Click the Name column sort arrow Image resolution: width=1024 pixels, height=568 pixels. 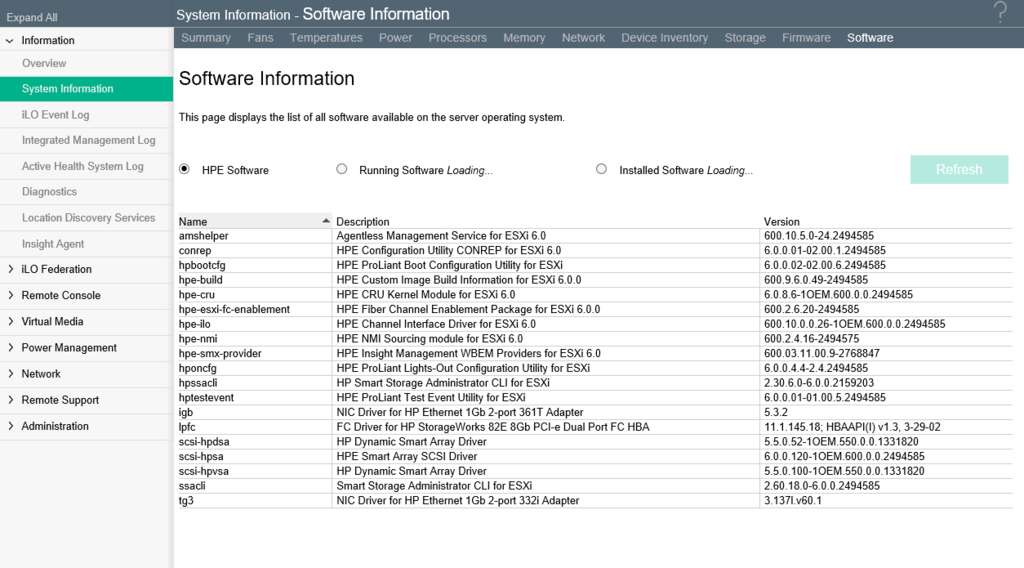(325, 221)
